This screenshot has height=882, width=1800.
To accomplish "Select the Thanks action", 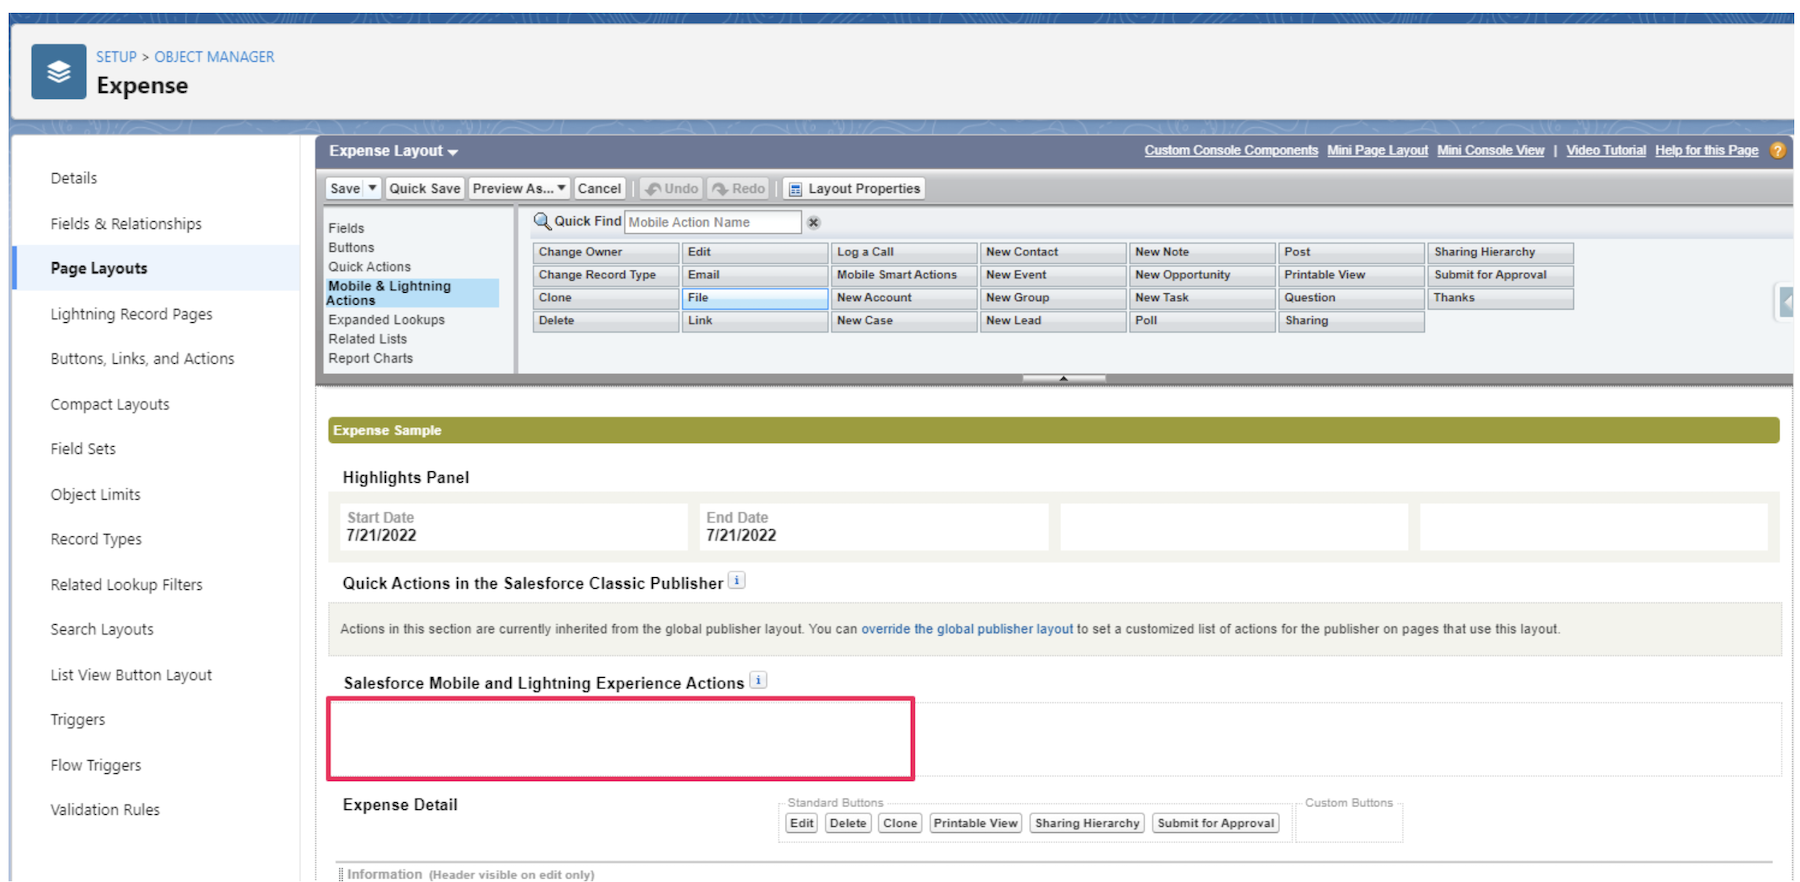I will pos(1500,298).
